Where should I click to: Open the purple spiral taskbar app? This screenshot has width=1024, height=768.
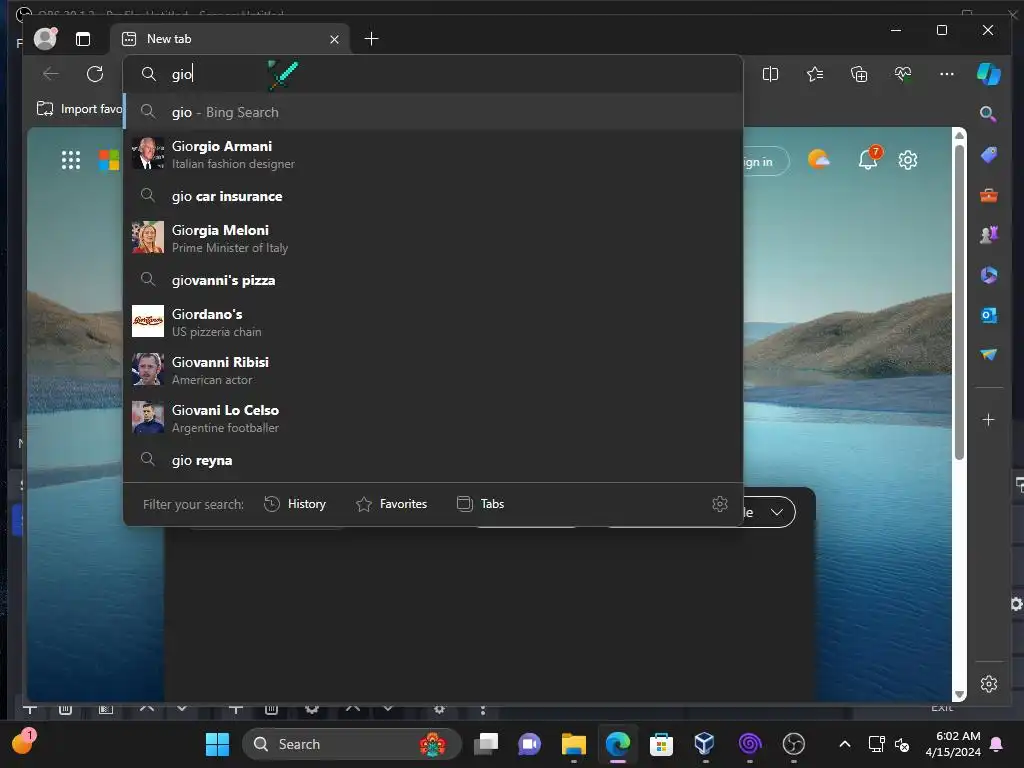tap(750, 744)
